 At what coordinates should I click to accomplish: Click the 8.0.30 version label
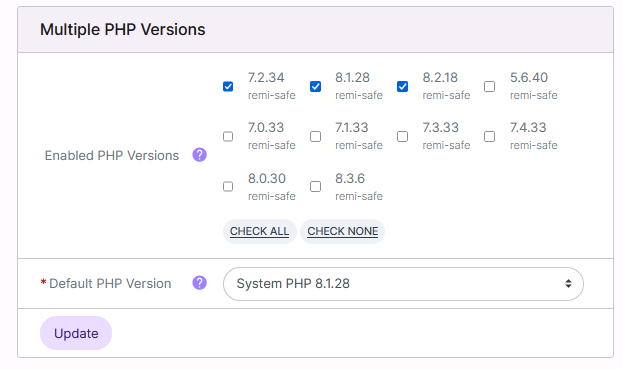tap(267, 178)
